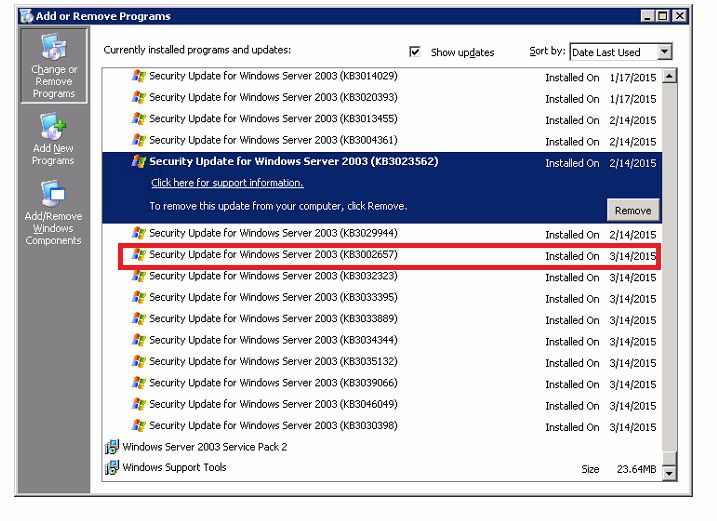717x521 pixels.
Task: Click the icon next to KB3014029 update
Action: (139, 76)
